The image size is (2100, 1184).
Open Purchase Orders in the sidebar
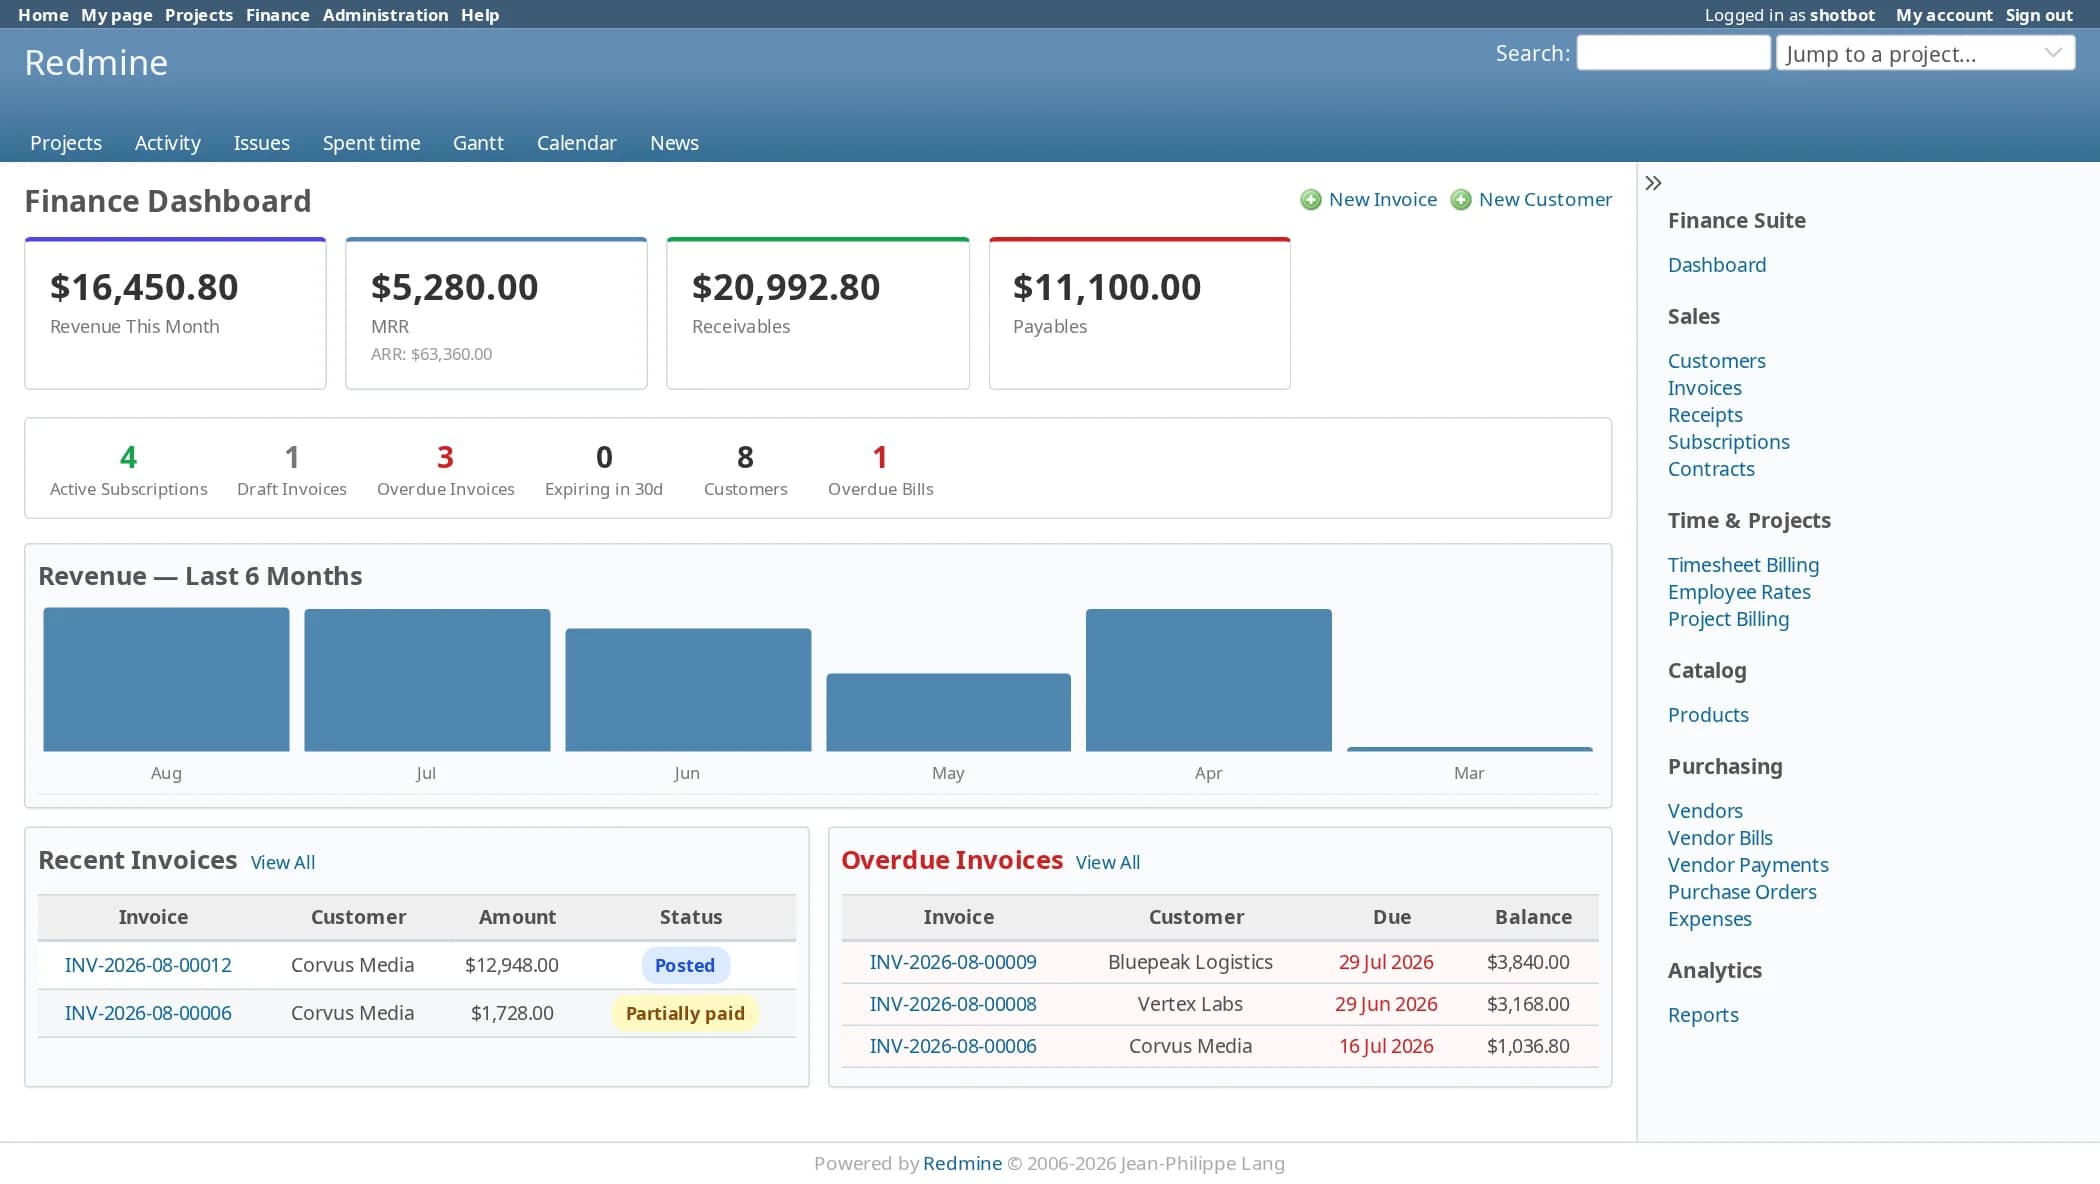1742,892
